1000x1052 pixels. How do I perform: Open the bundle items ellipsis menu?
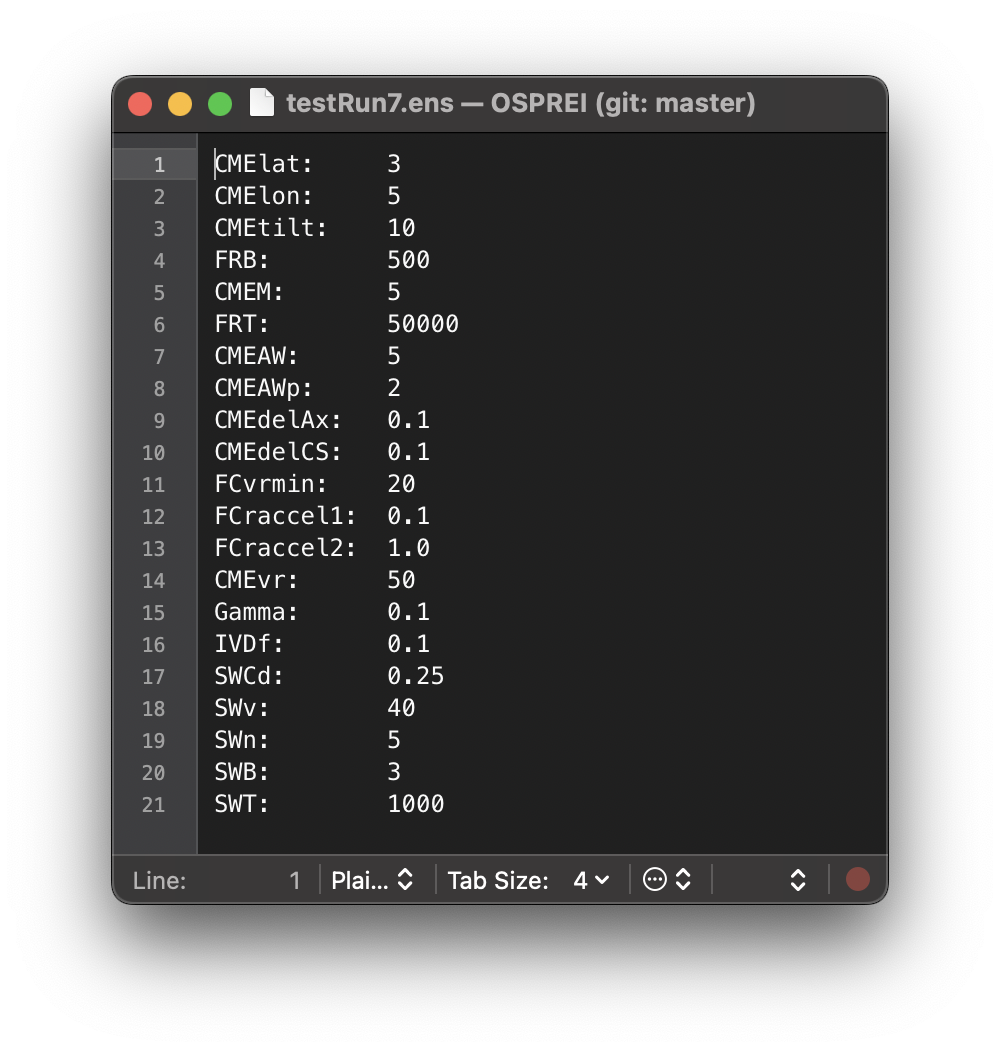(x=667, y=880)
